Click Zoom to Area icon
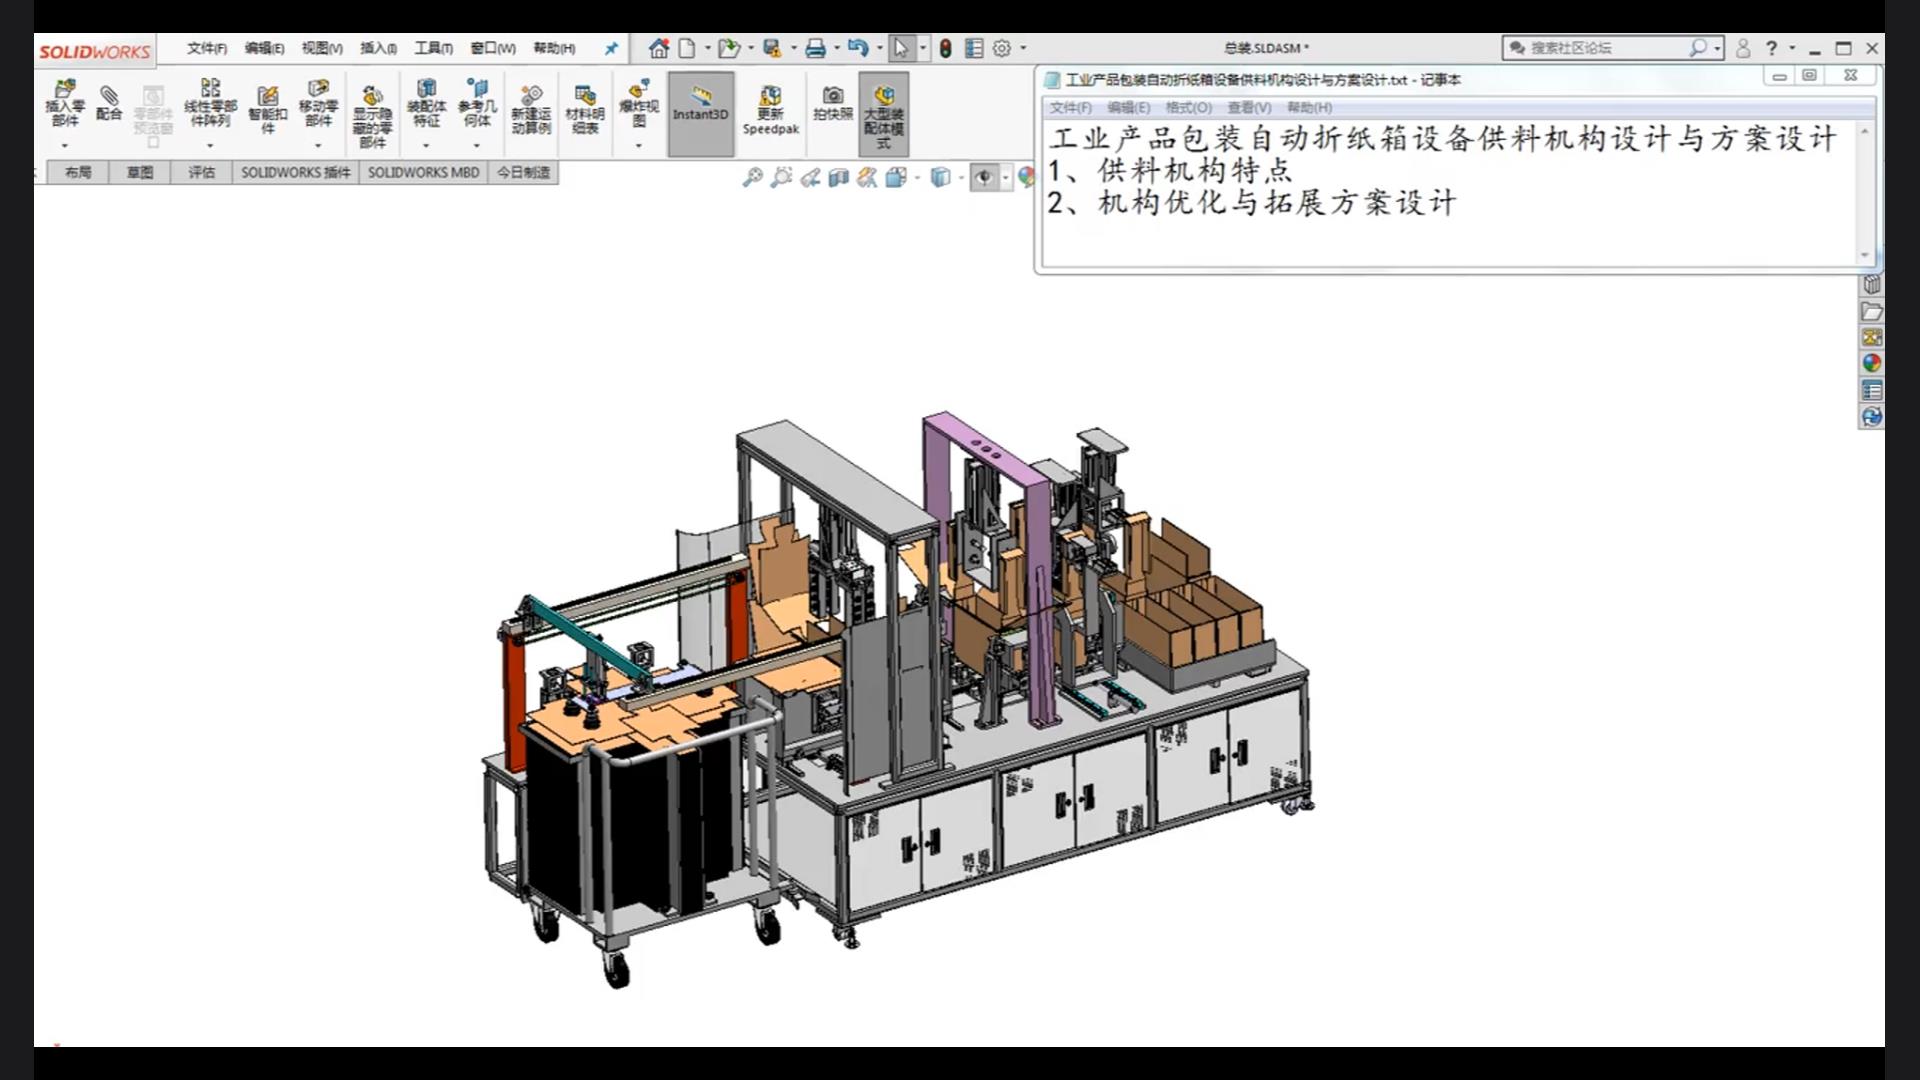 click(x=781, y=177)
